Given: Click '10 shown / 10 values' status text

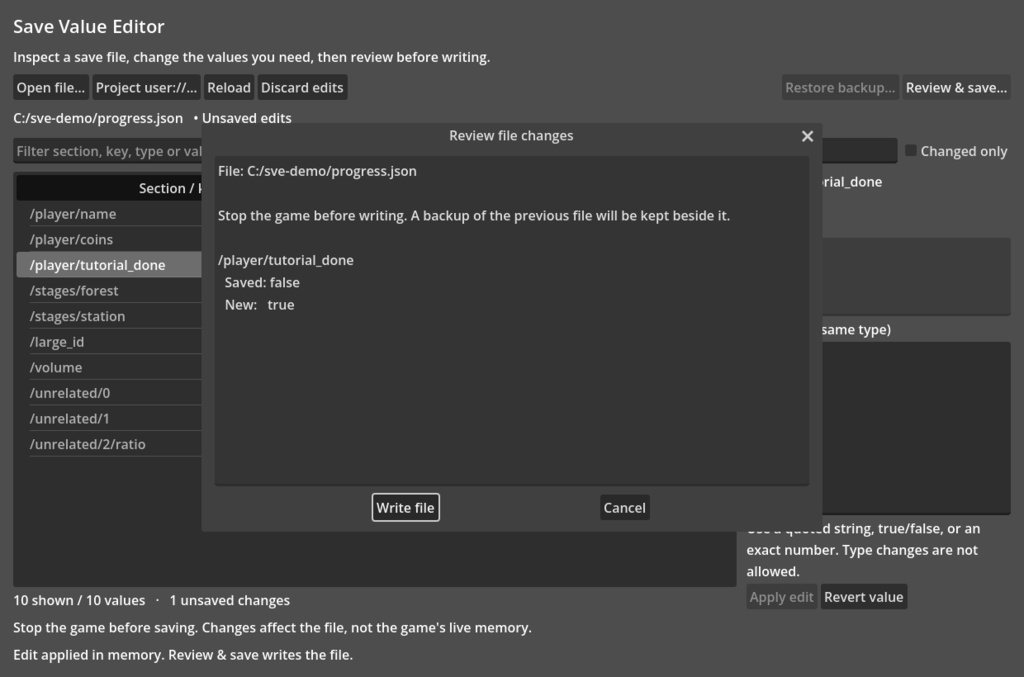Looking at the screenshot, I should pos(79,600).
